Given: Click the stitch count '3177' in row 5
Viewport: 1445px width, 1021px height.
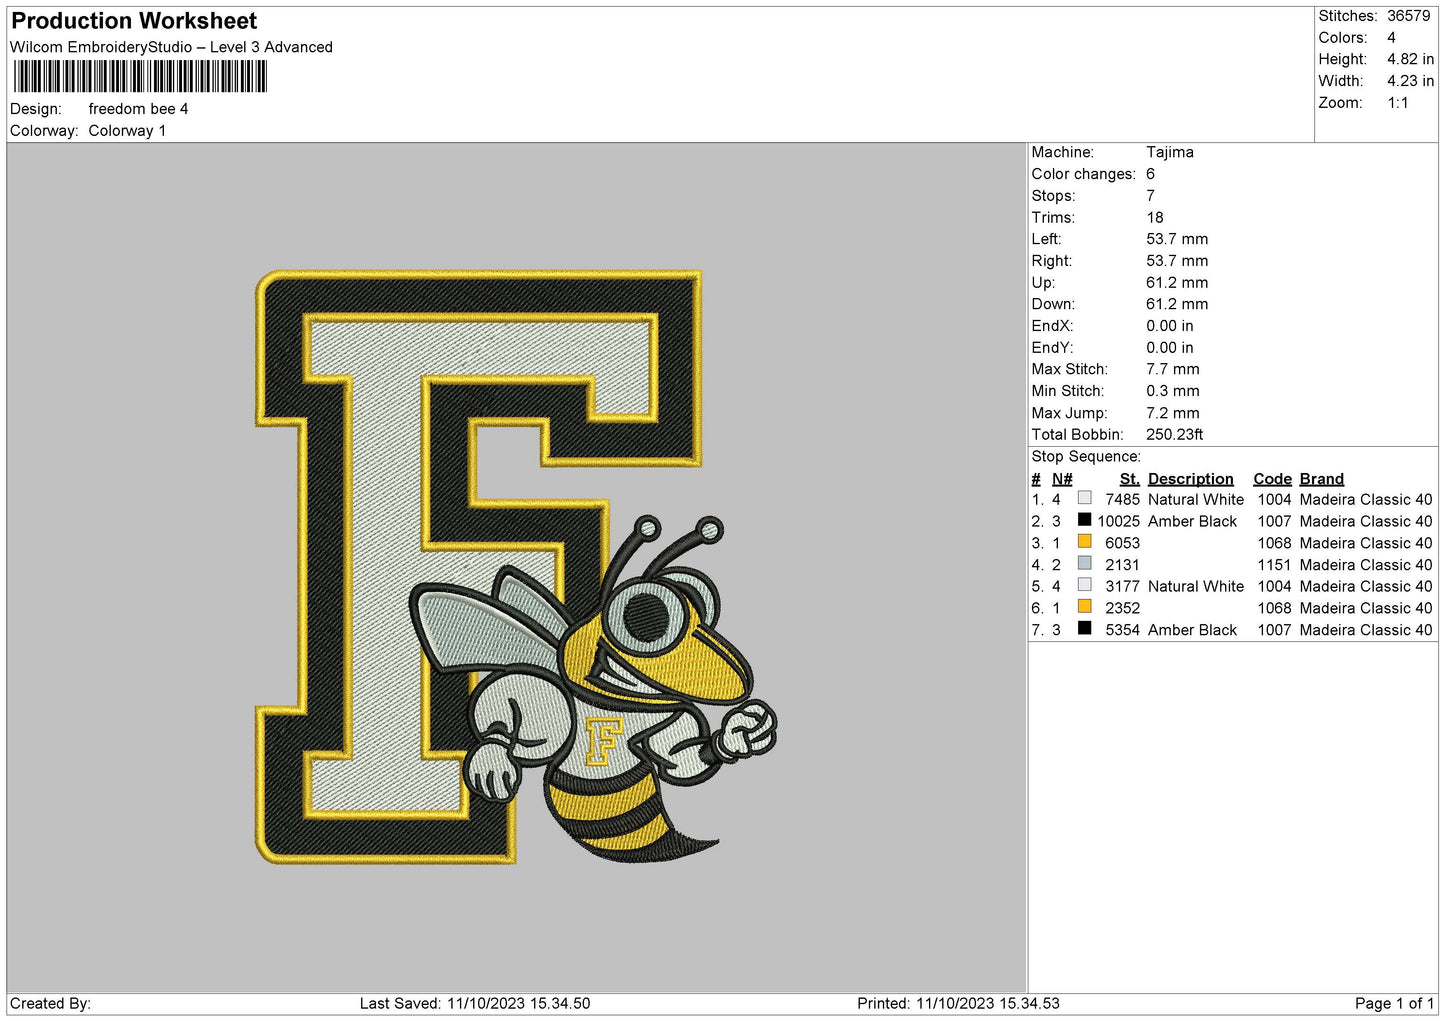Looking at the screenshot, I should [x=1122, y=587].
